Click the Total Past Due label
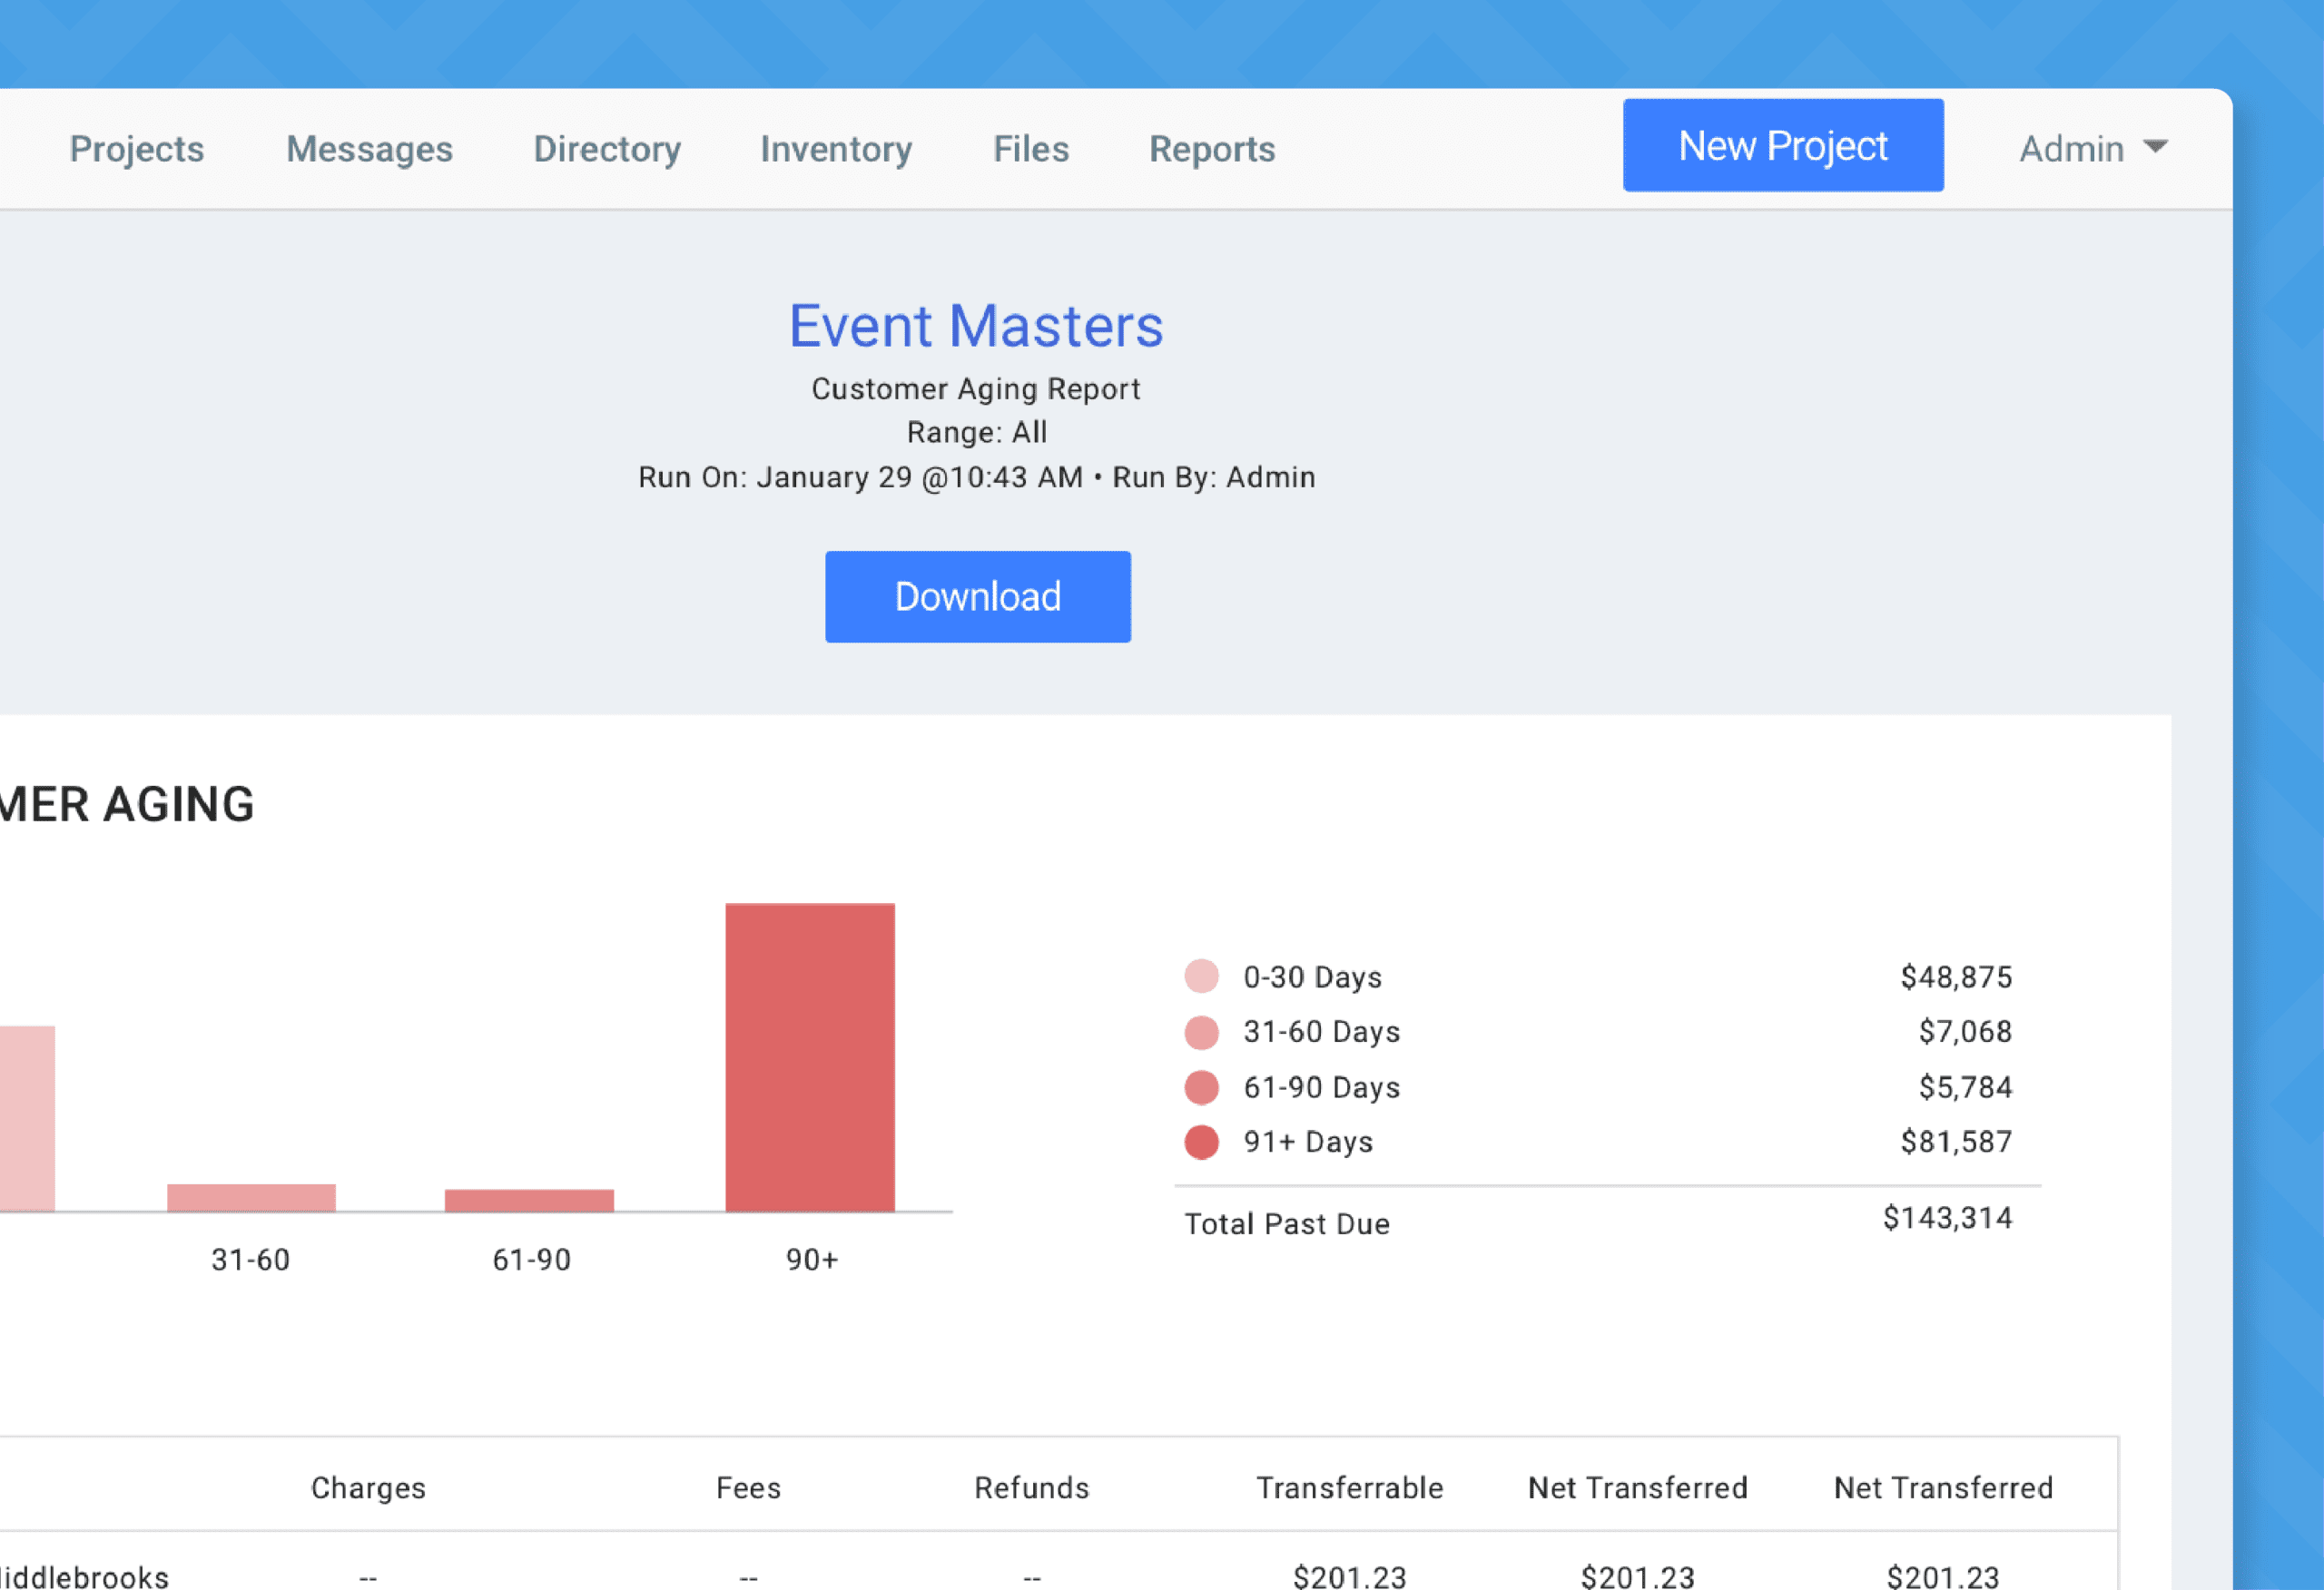Screen dimensions: 2324x1590 point(1287,1224)
